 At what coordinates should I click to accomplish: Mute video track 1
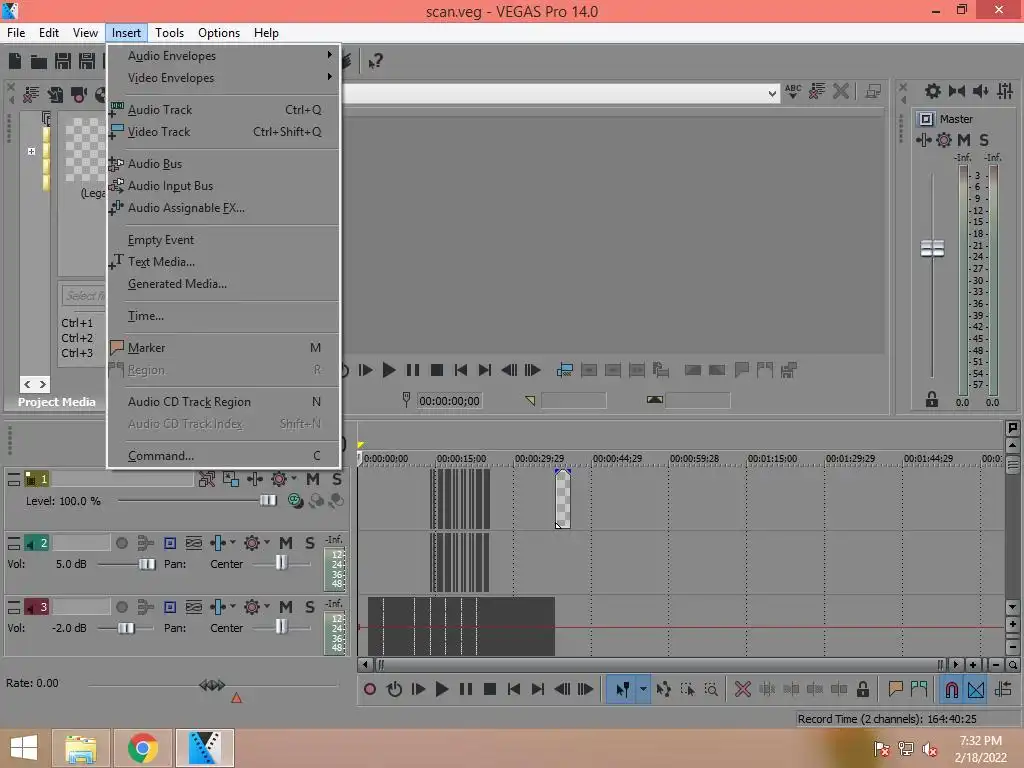[x=313, y=479]
